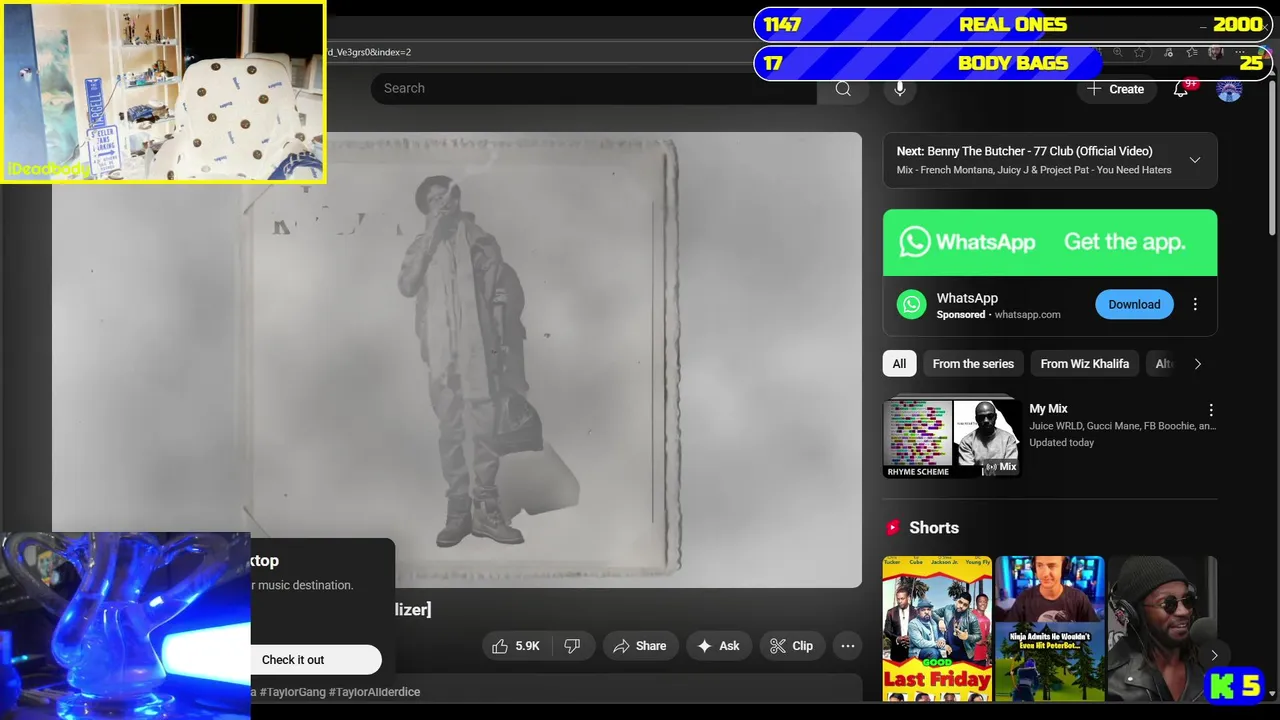Open the YouTube account avatar menu
Screen dimensions: 1280x720
[1229, 89]
